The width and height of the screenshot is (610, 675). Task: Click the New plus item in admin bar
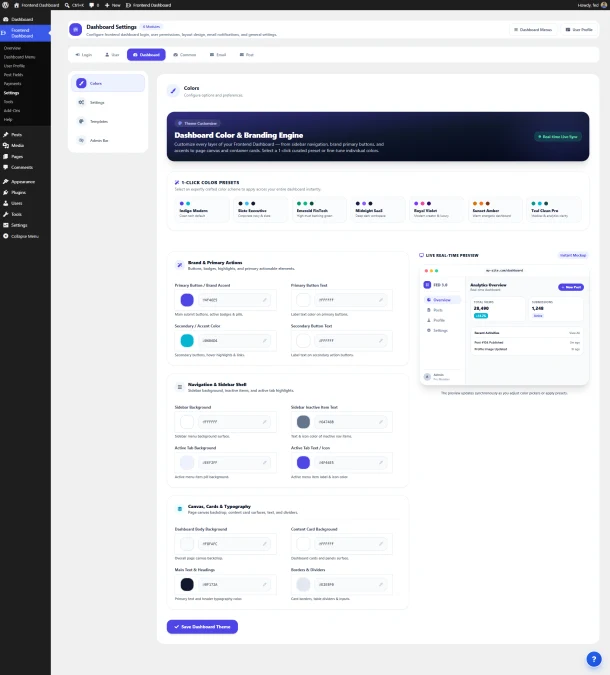(112, 5)
